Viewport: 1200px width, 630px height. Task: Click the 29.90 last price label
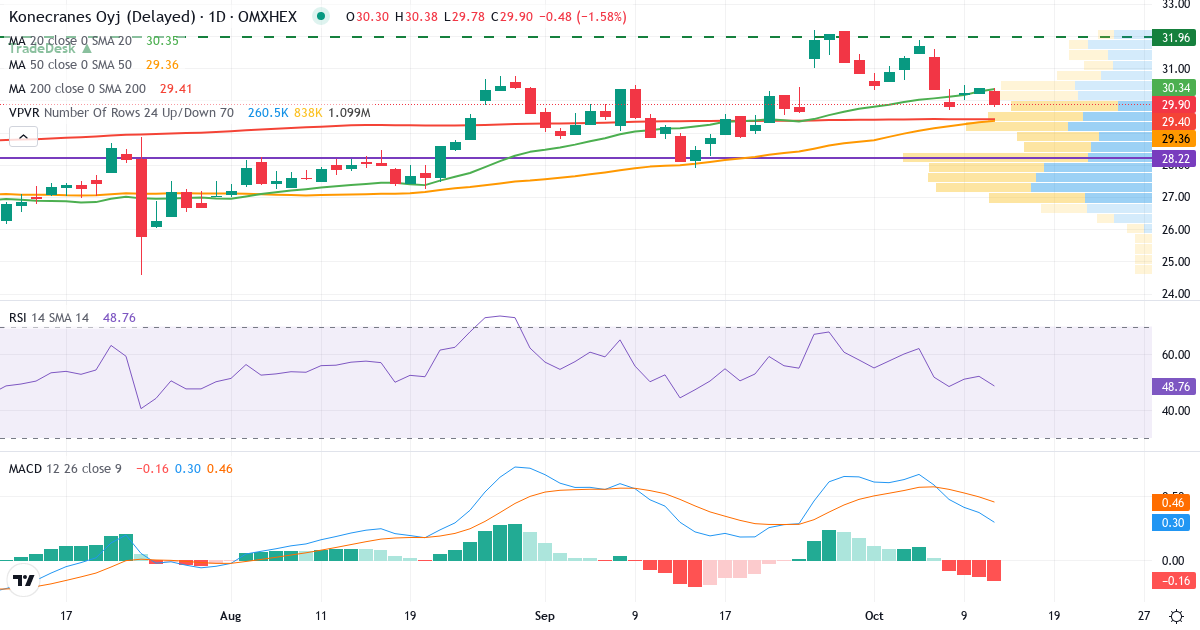[x=1176, y=104]
